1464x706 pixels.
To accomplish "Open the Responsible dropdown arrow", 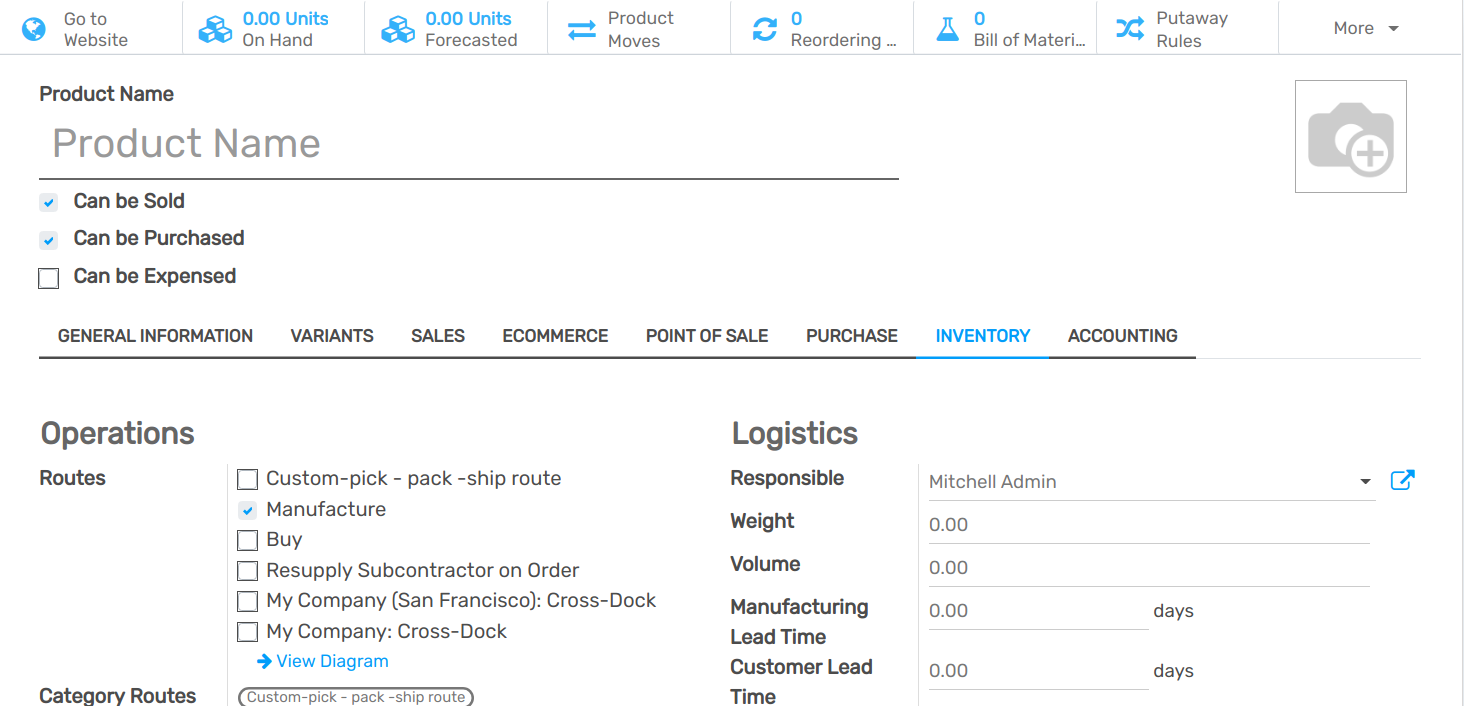I will click(1365, 482).
